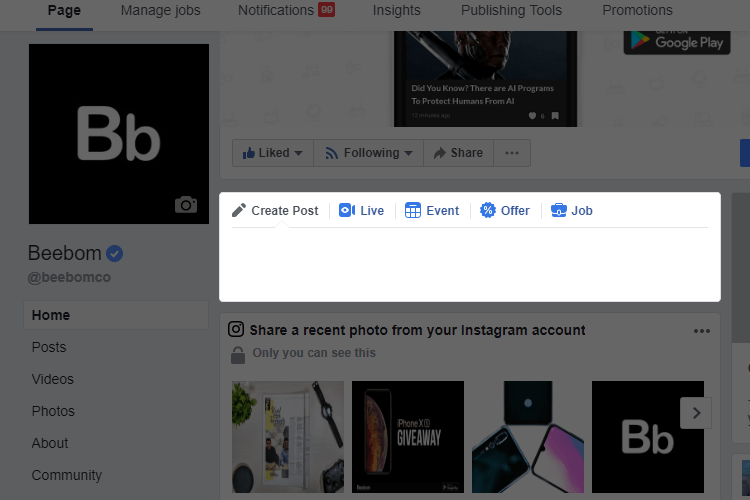Open Videos in the sidebar
Image resolution: width=750 pixels, height=500 pixels.
click(x=53, y=379)
